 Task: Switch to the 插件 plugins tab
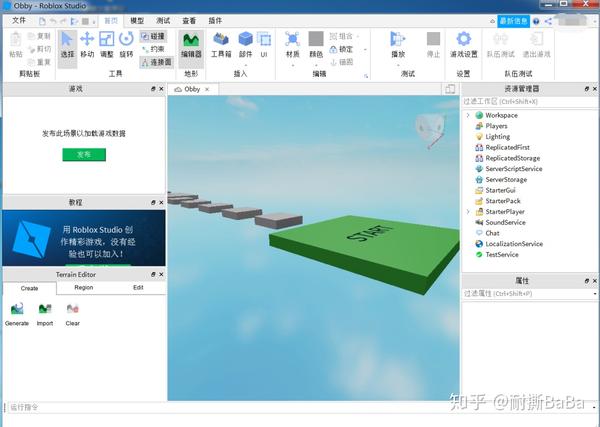pyautogui.click(x=215, y=21)
